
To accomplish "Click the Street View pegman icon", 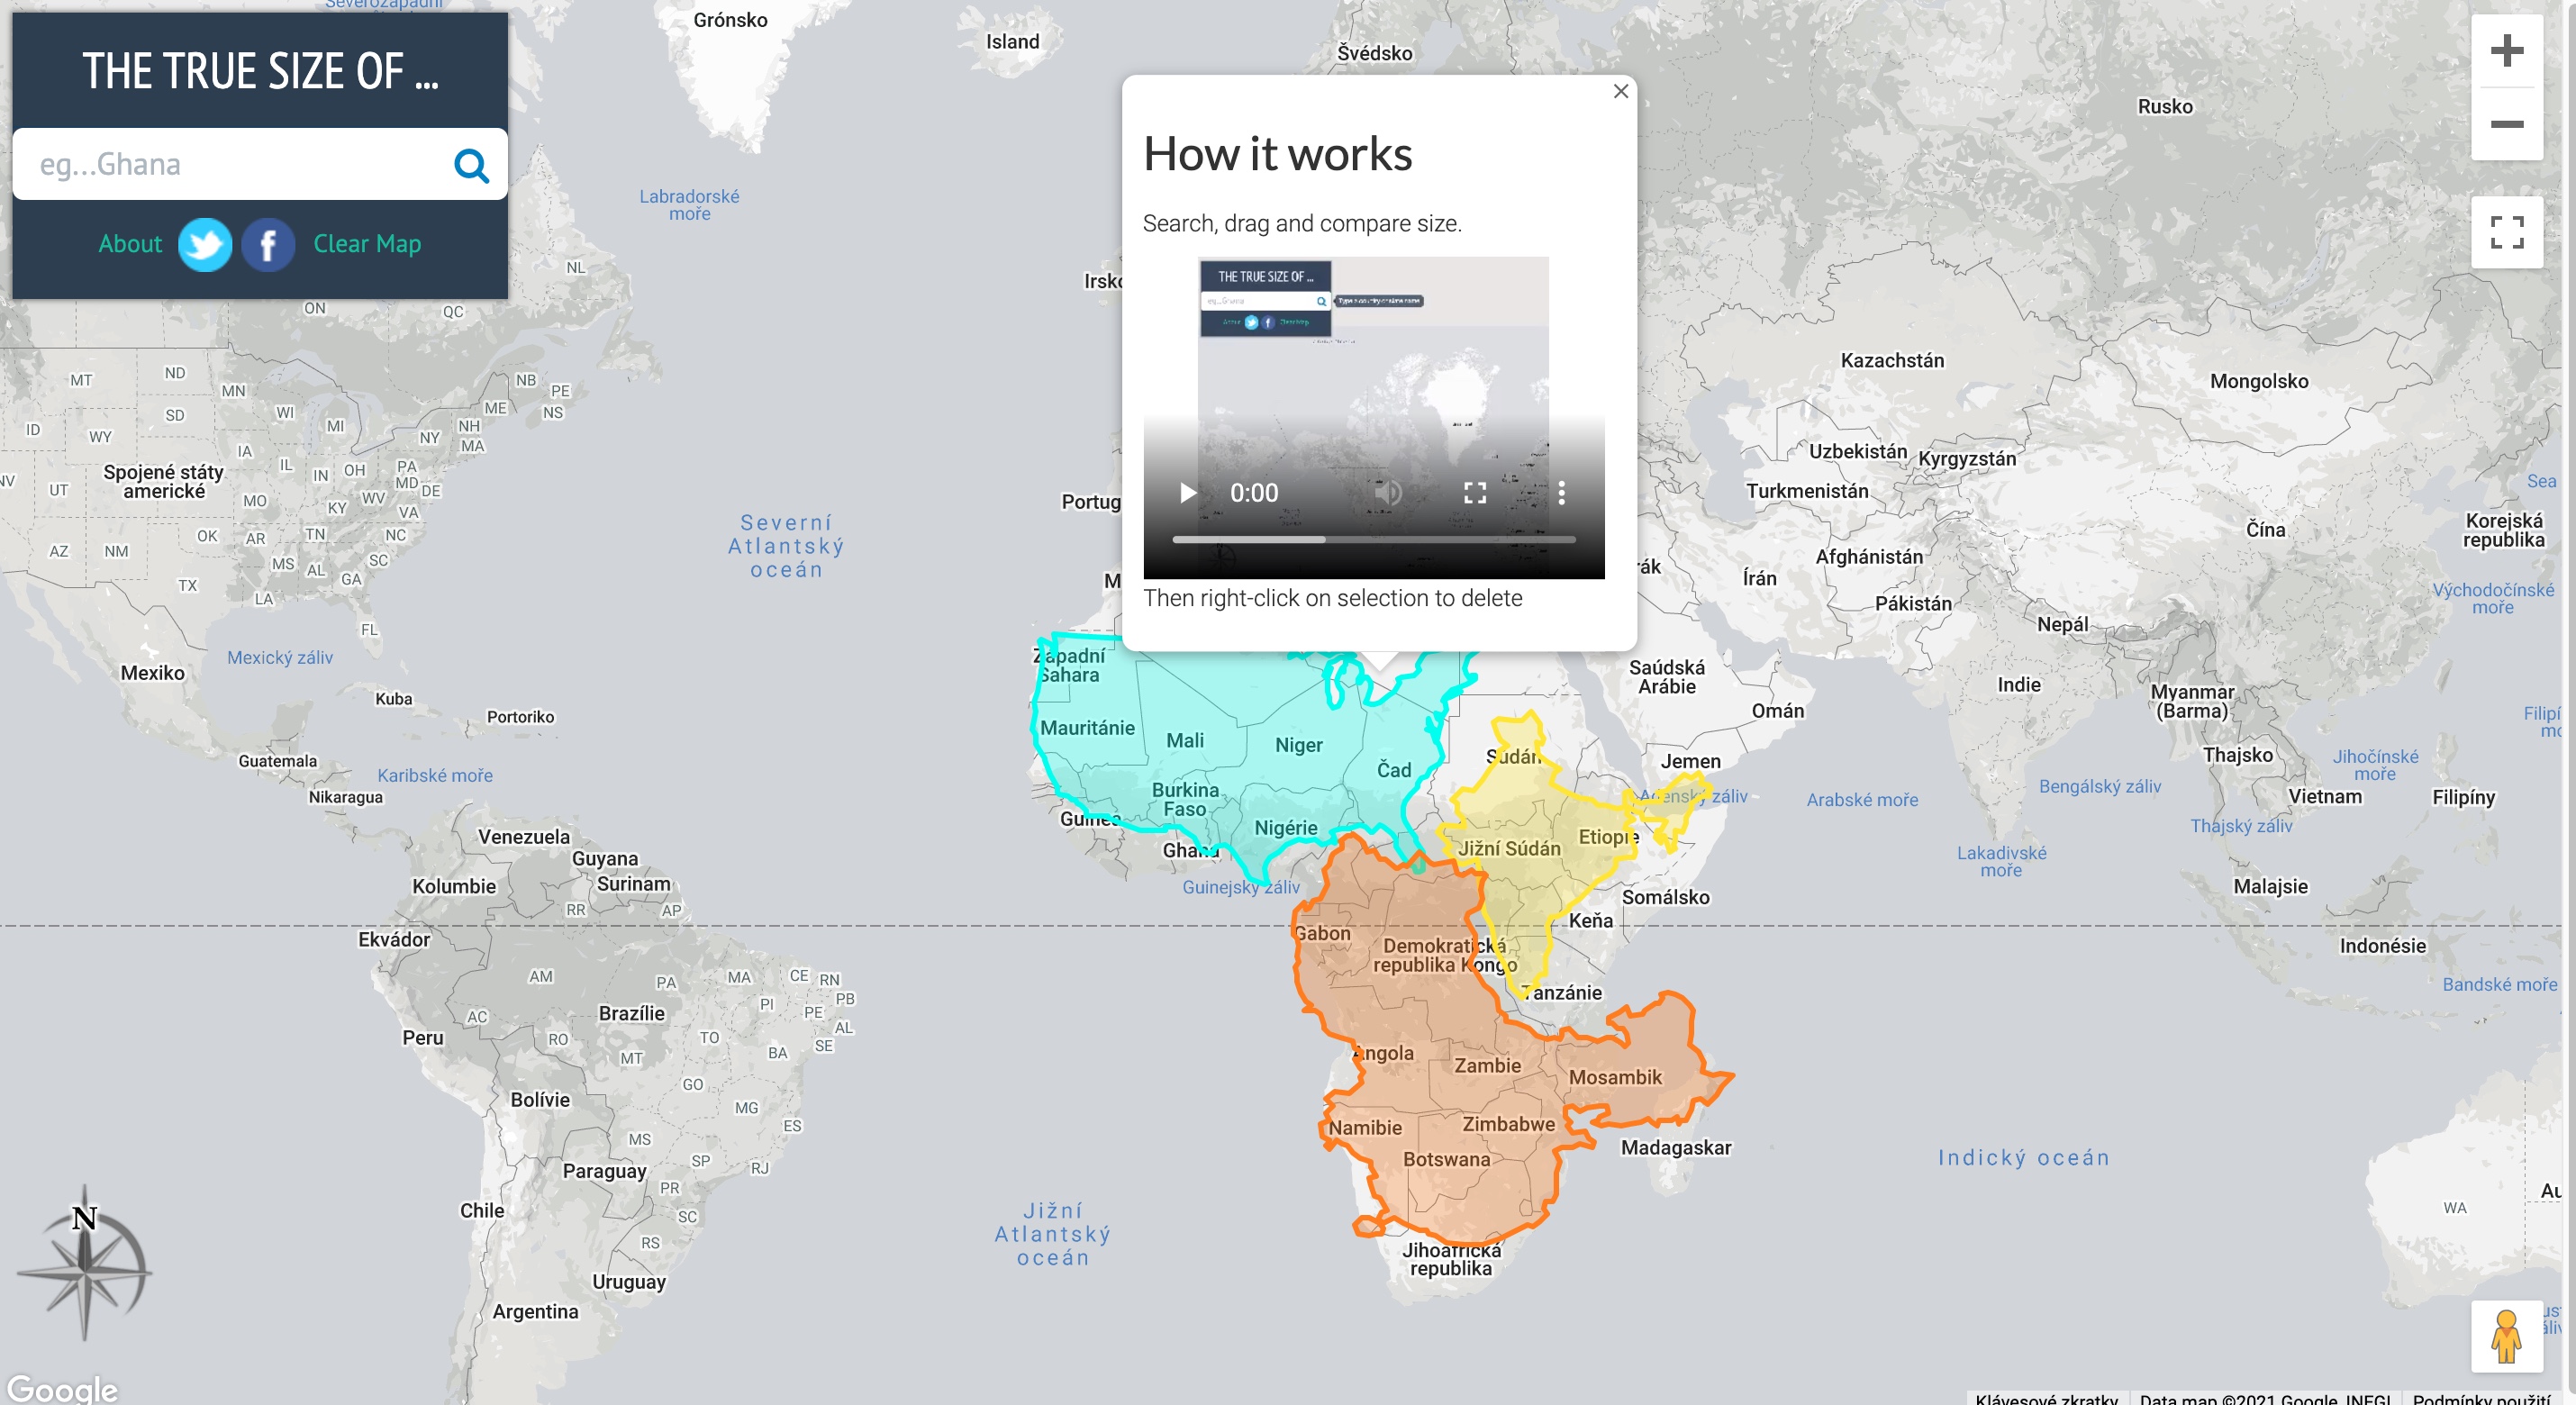I will tap(2506, 1336).
